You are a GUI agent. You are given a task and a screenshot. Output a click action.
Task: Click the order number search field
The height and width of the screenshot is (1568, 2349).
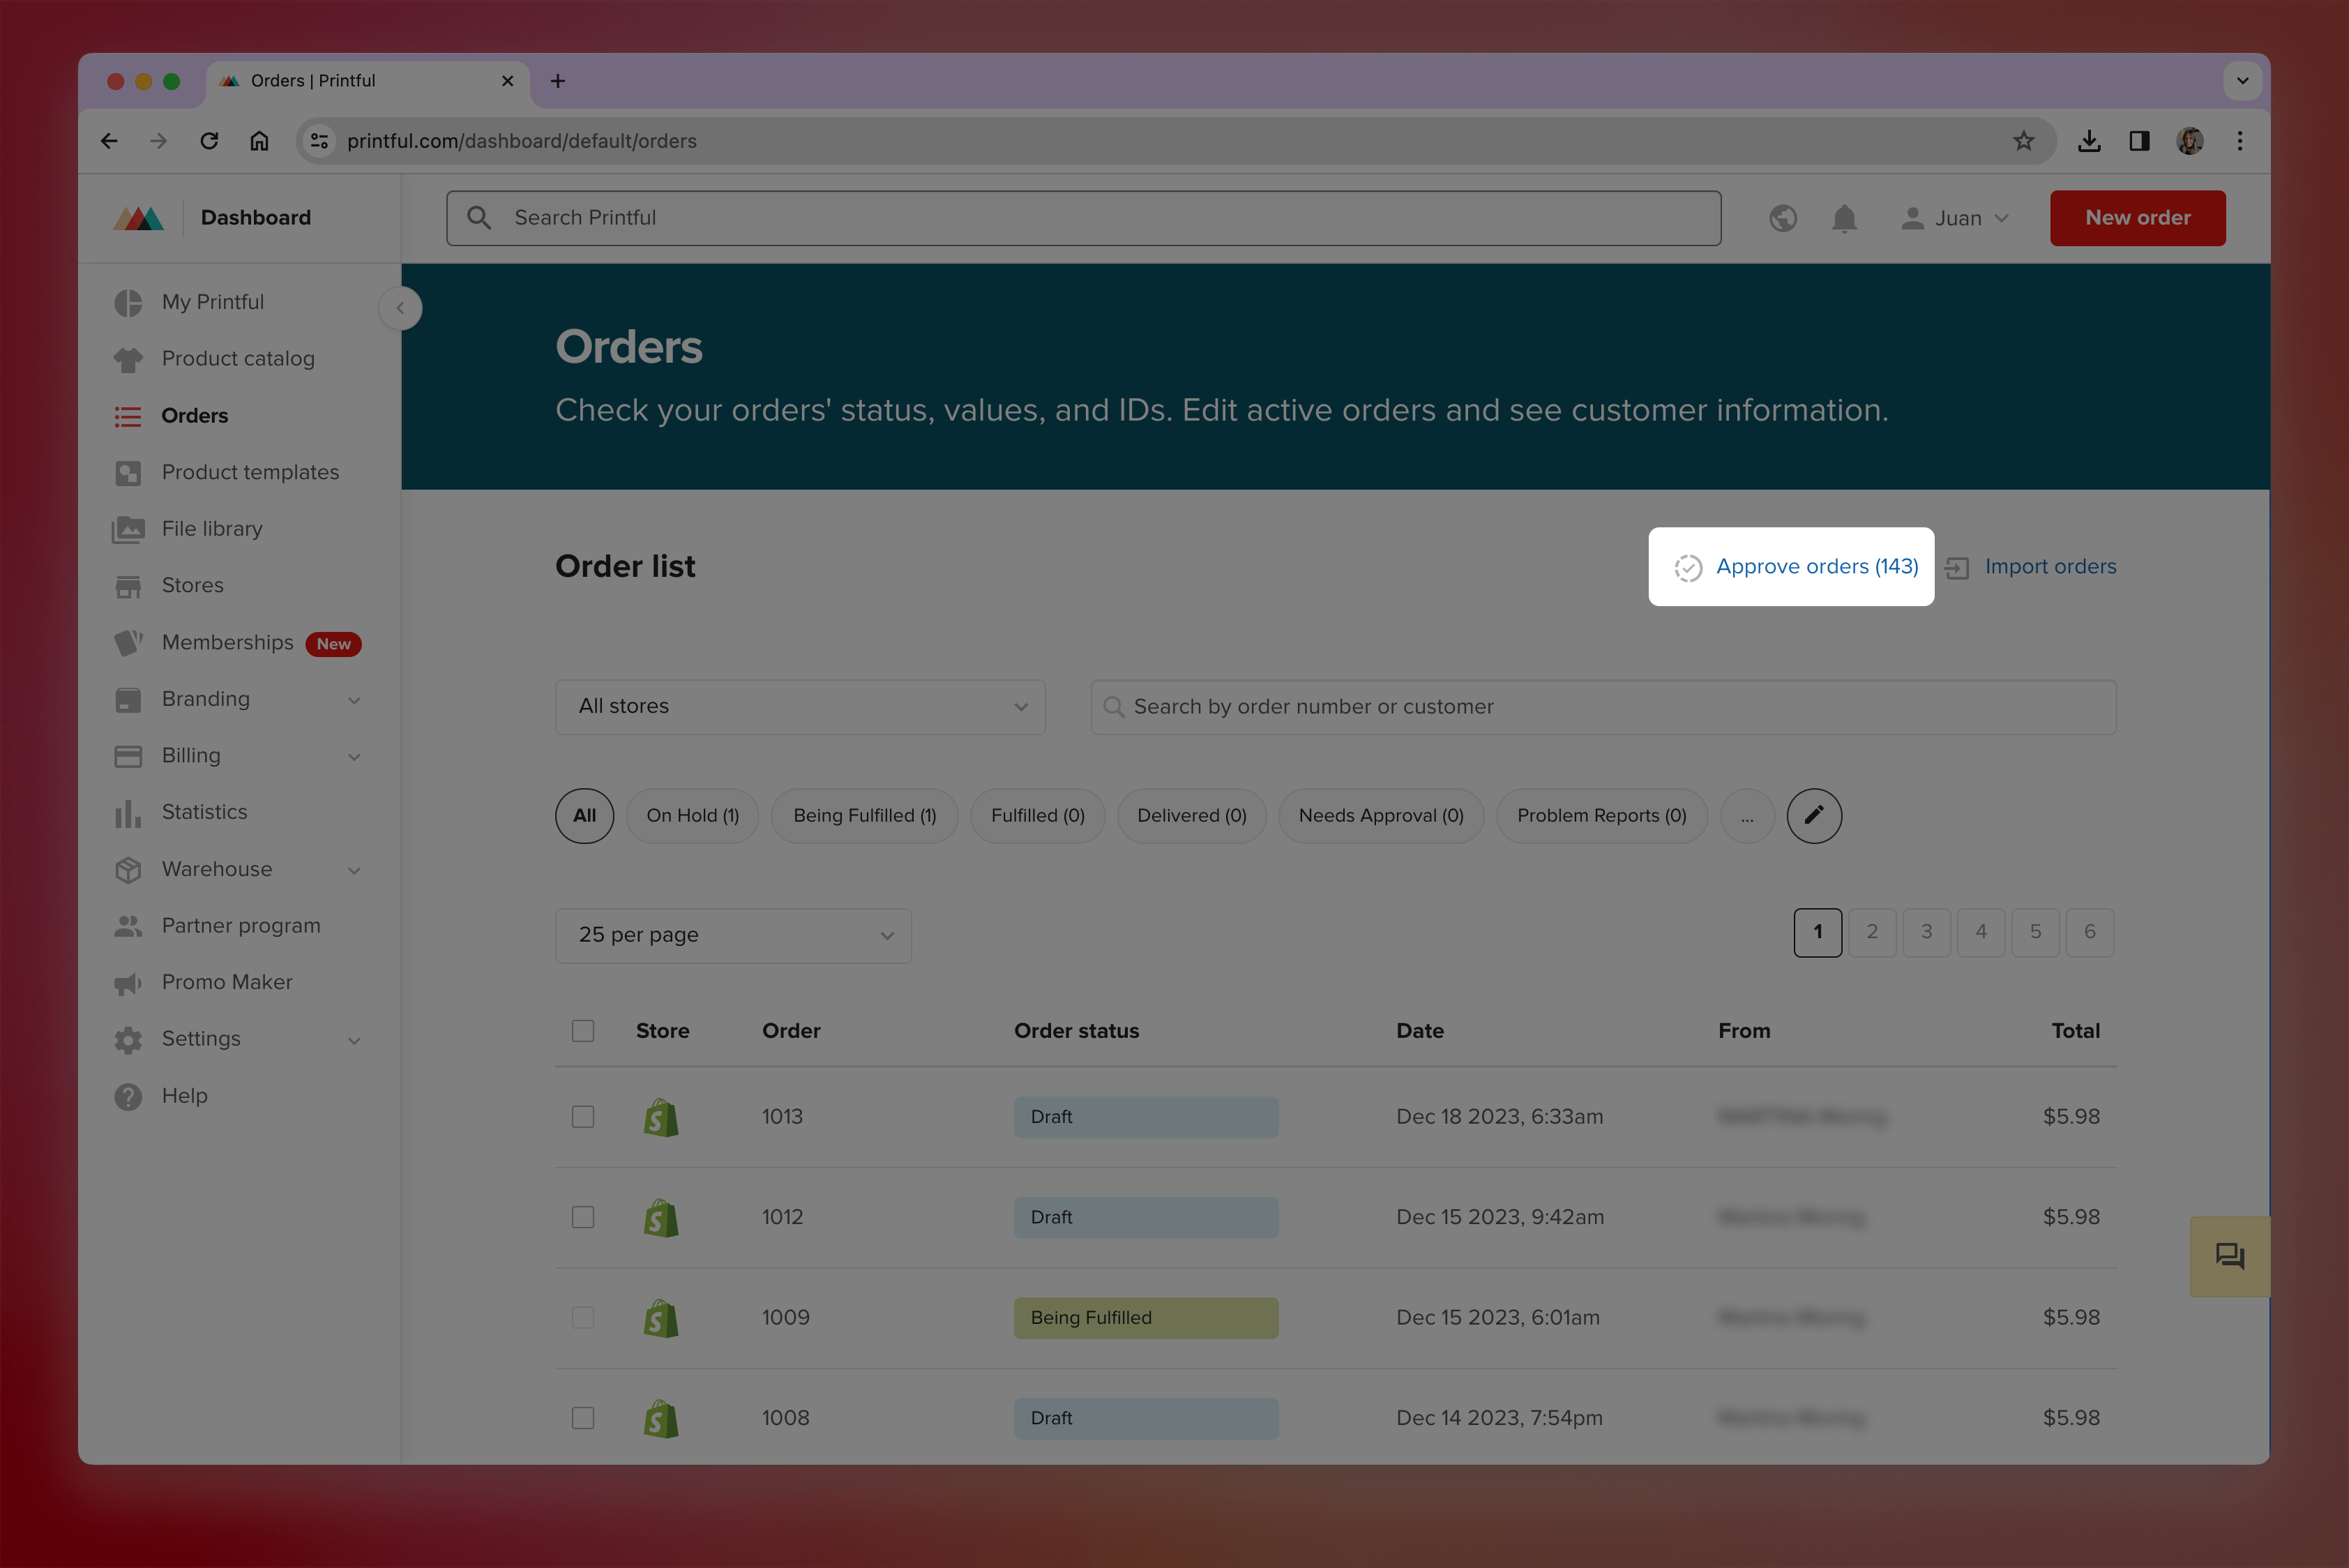click(x=1602, y=707)
